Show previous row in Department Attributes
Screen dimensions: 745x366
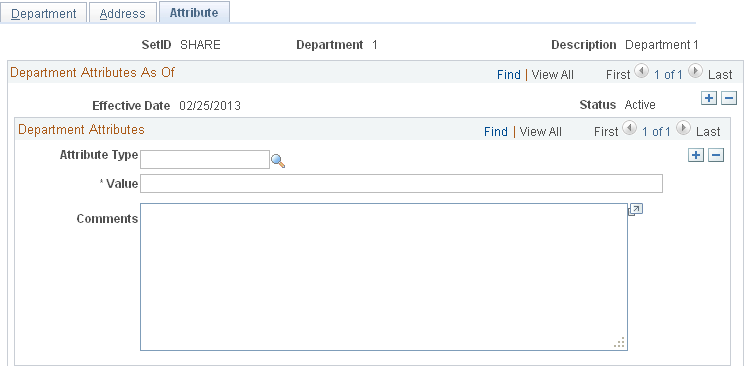629,128
